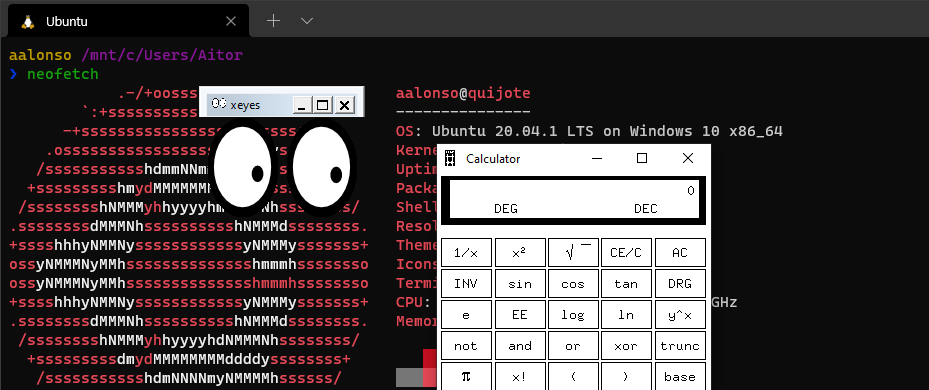Close the xeyes window
This screenshot has height=390, width=929.
(x=344, y=106)
